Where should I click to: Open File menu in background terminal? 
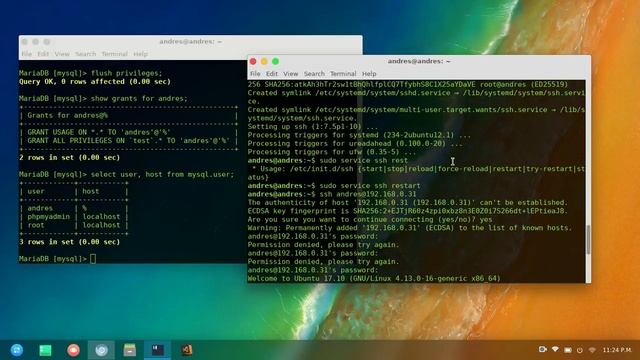click(27, 54)
